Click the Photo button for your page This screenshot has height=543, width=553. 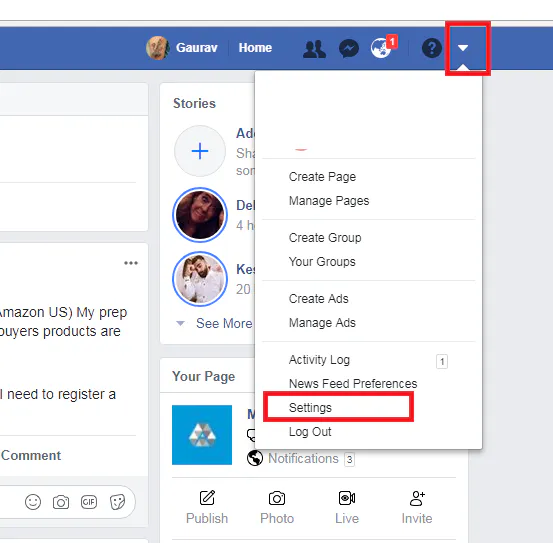coord(277,507)
